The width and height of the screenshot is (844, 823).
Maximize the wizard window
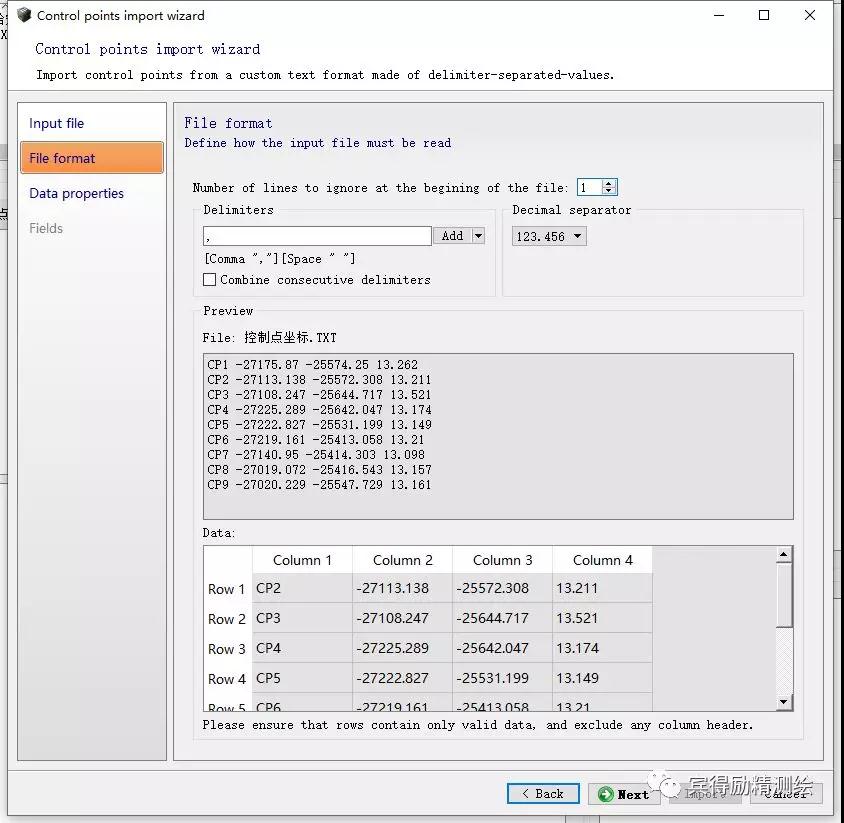764,15
